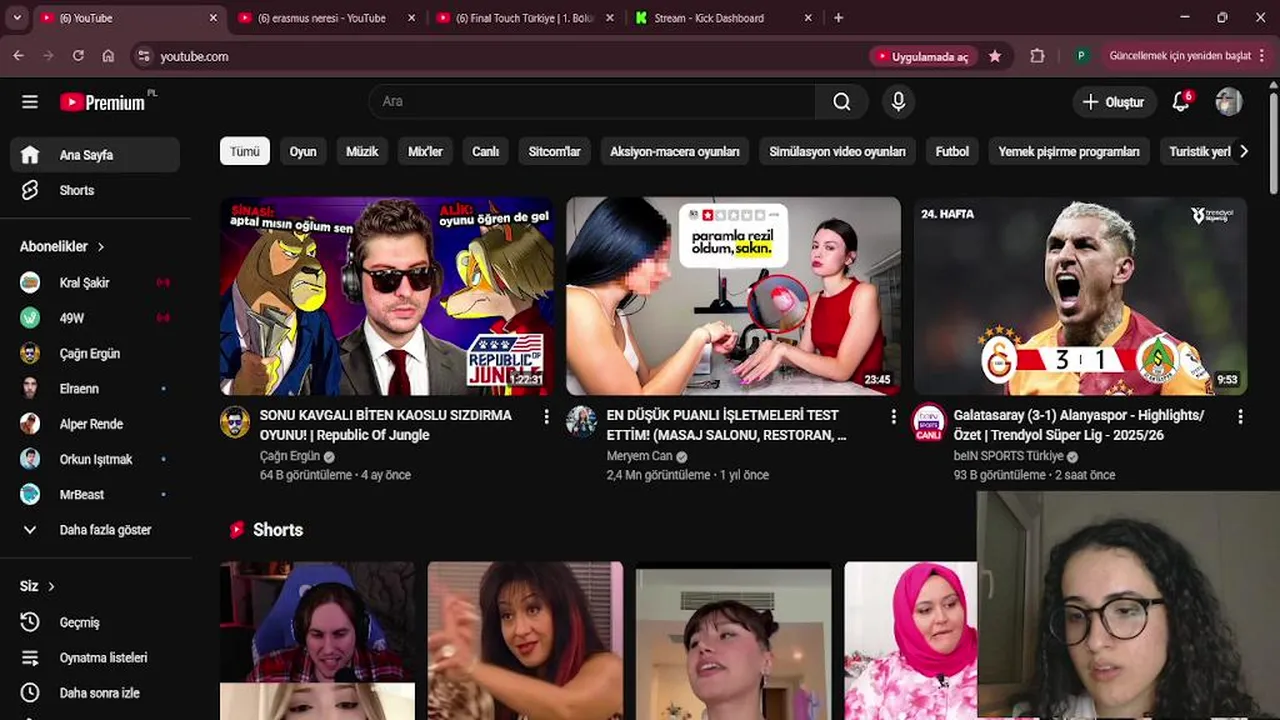Type in the Ara search field

(593, 101)
